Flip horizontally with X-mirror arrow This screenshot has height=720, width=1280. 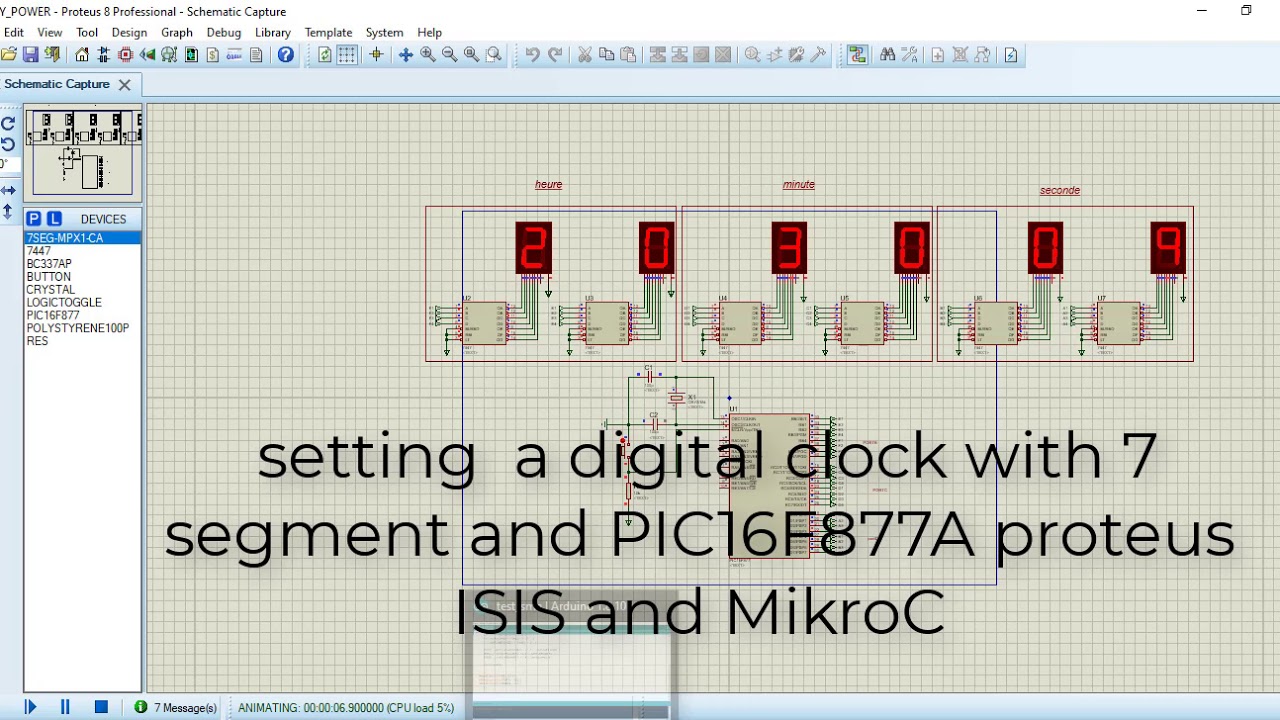click(8, 190)
